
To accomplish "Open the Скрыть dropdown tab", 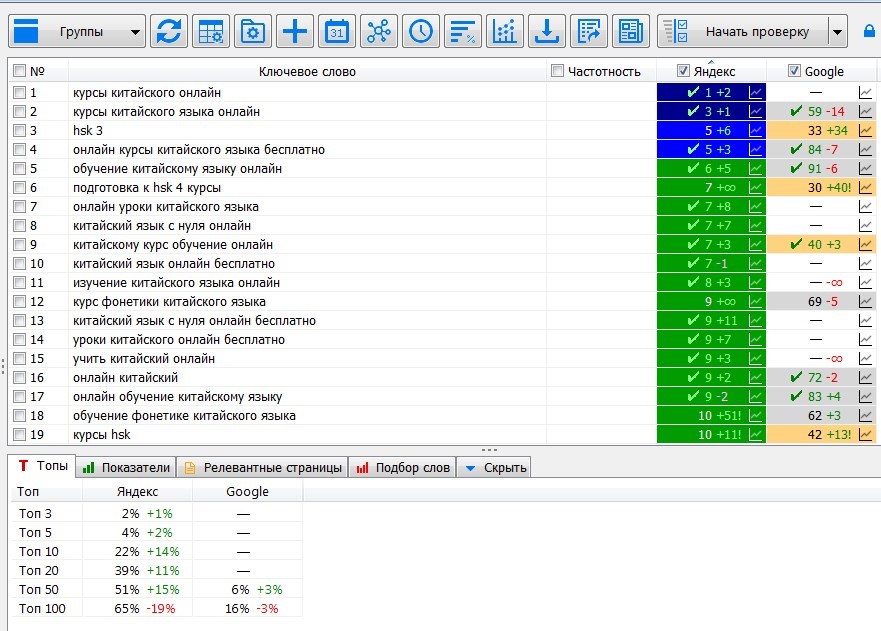I will click(494, 467).
